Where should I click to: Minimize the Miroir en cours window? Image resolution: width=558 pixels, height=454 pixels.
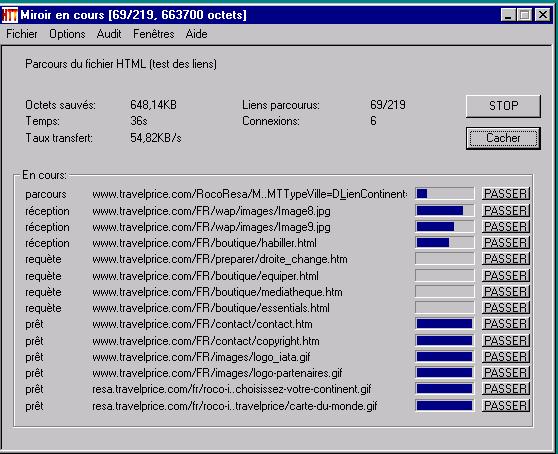point(508,15)
